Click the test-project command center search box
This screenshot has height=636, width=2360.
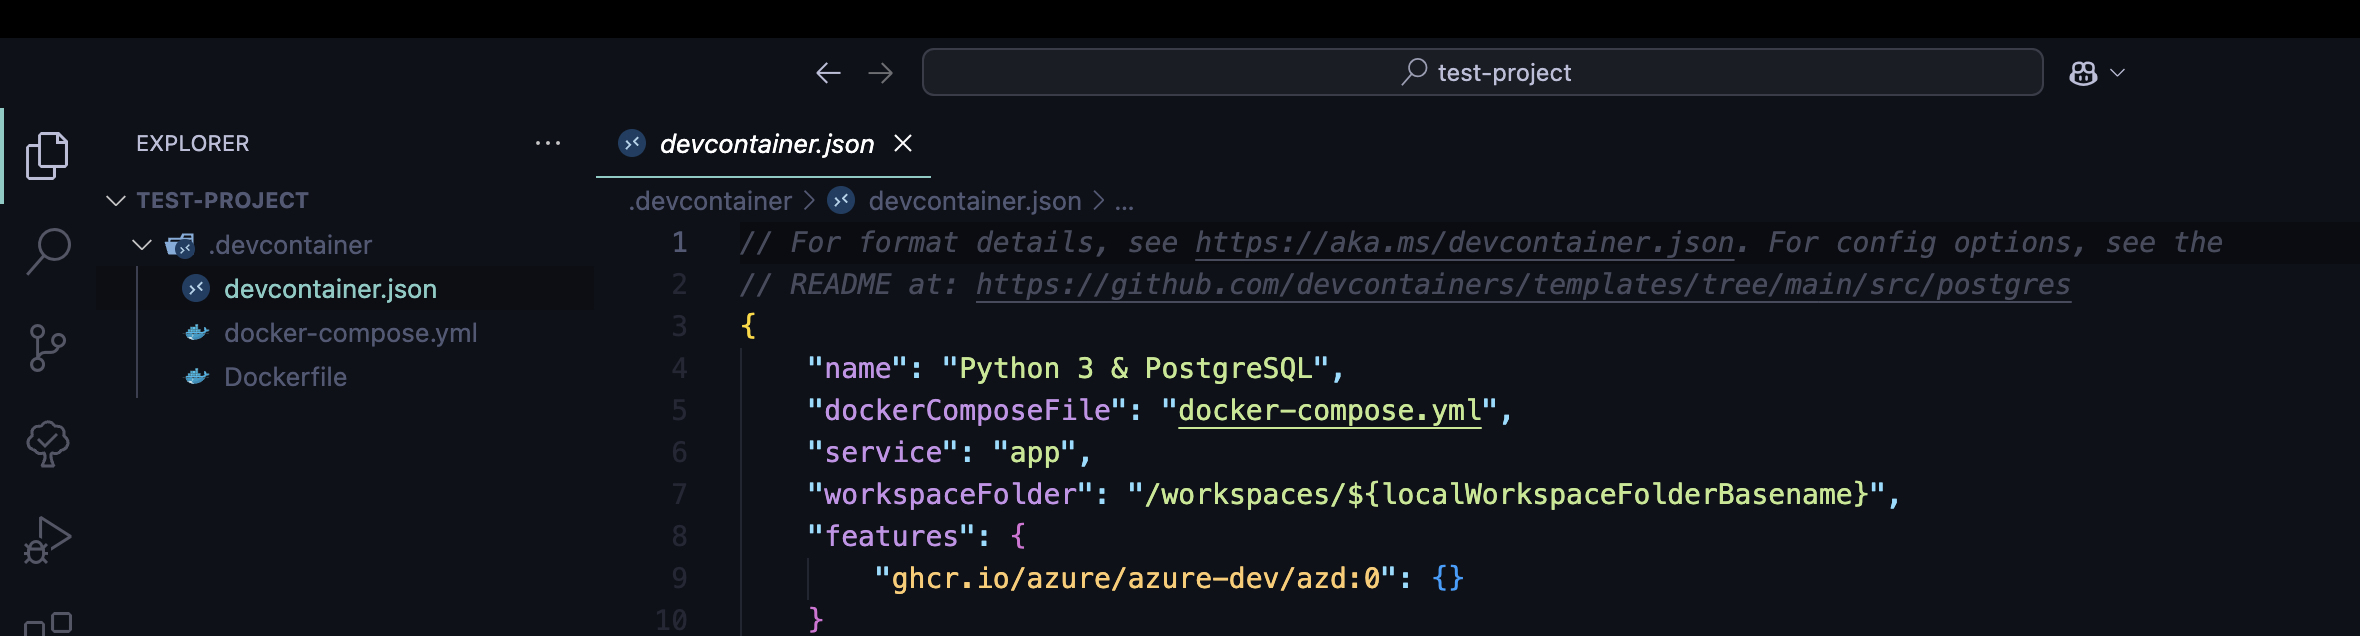[1482, 73]
